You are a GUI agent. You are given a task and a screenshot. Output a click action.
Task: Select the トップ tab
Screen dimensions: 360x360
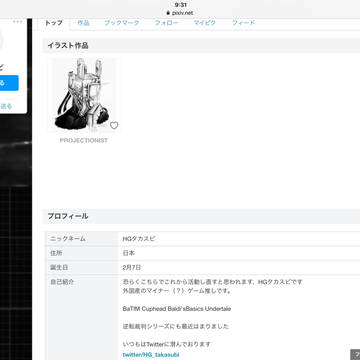click(54, 23)
